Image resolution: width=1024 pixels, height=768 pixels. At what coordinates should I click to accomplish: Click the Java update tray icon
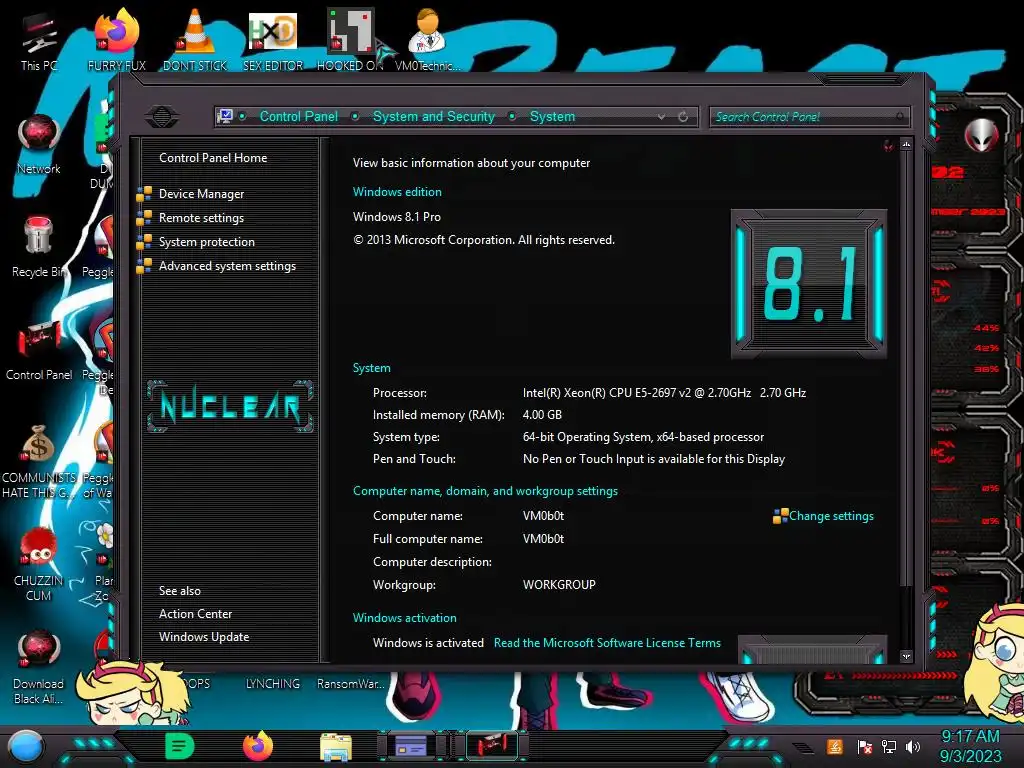(835, 746)
